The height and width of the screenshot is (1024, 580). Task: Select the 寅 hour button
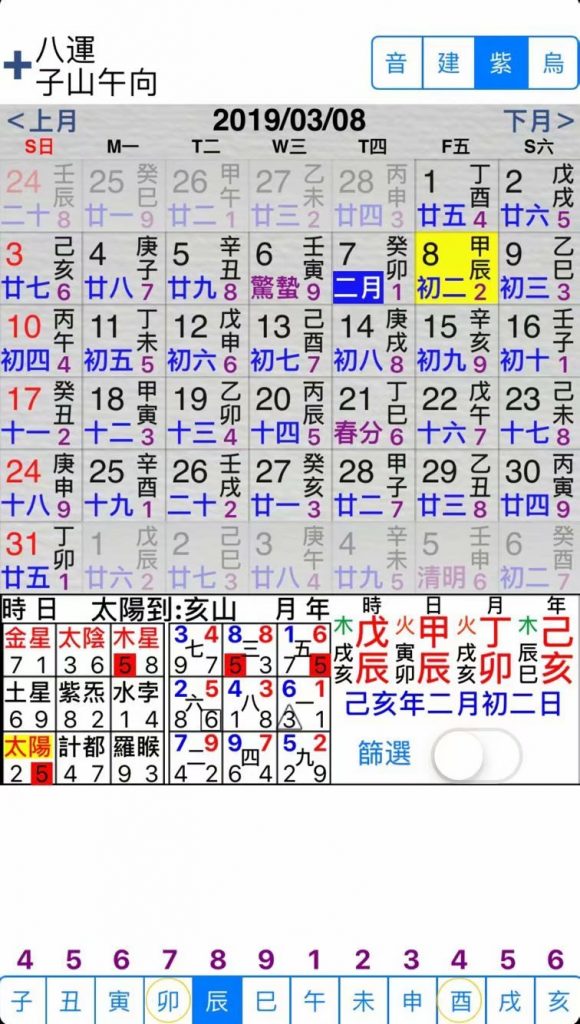pyautogui.click(x=120, y=1000)
